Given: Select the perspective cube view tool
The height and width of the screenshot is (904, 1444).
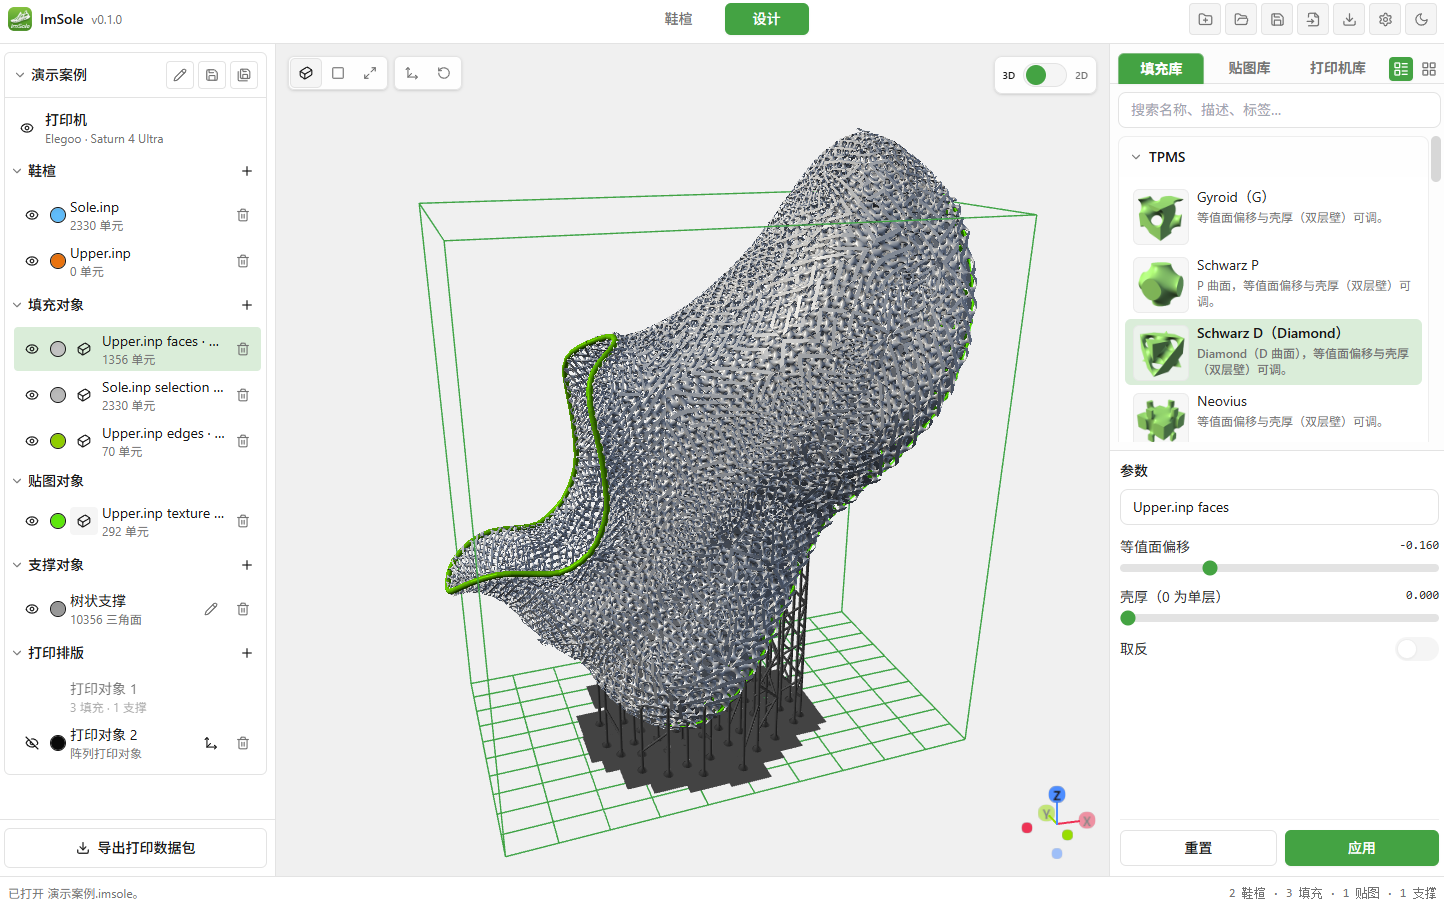Looking at the screenshot, I should point(306,73).
